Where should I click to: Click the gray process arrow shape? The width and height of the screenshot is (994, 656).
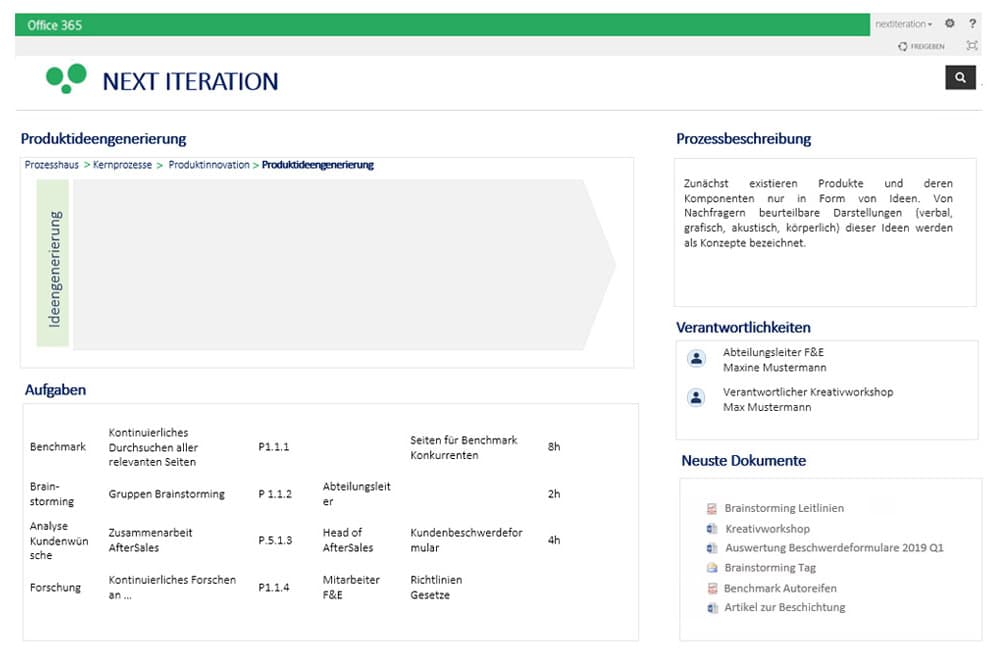point(342,264)
